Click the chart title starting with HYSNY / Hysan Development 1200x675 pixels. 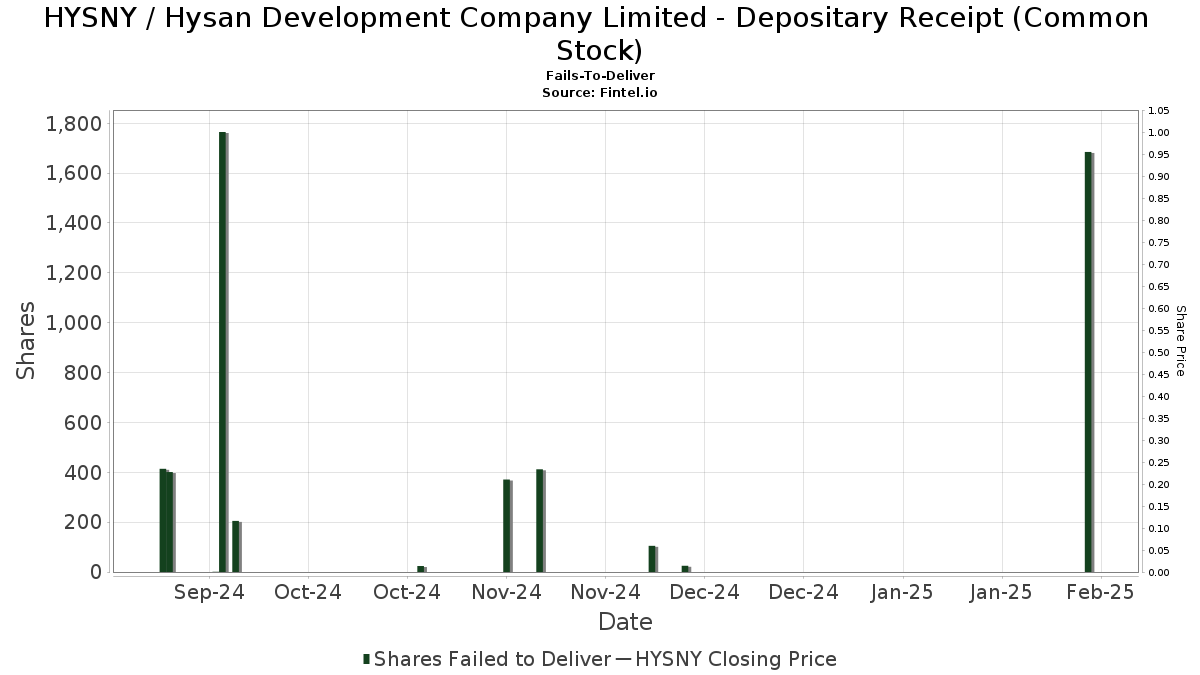click(598, 34)
